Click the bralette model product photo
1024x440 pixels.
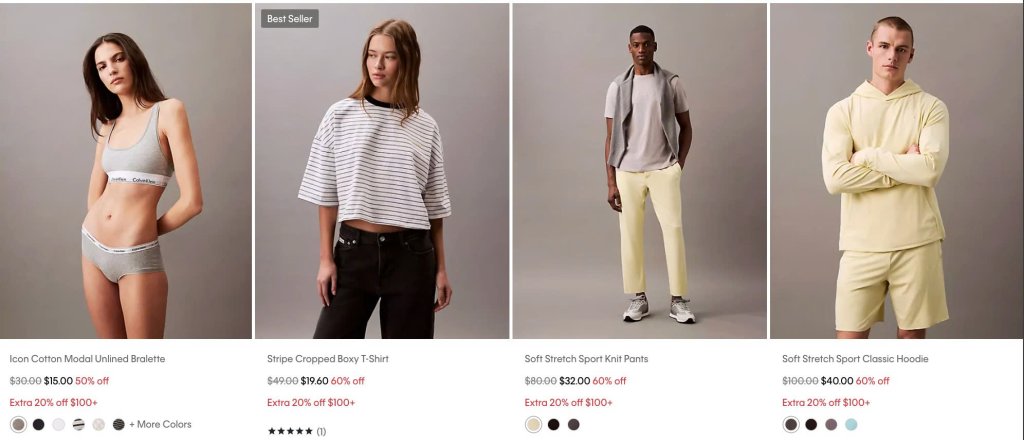click(x=125, y=170)
